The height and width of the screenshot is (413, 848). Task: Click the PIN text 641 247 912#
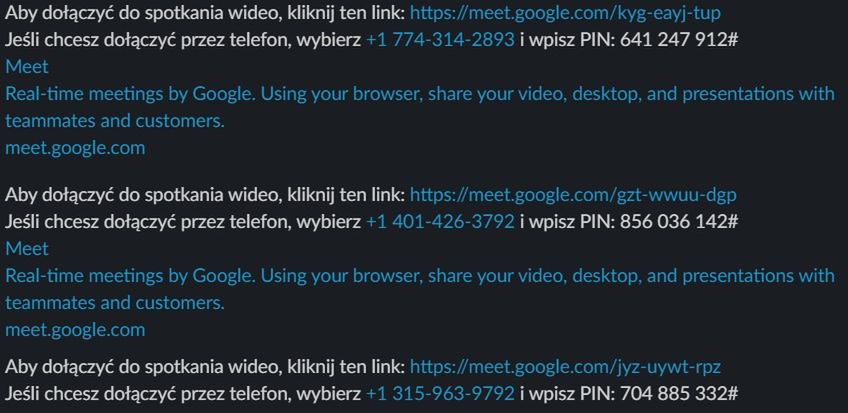coord(679,39)
